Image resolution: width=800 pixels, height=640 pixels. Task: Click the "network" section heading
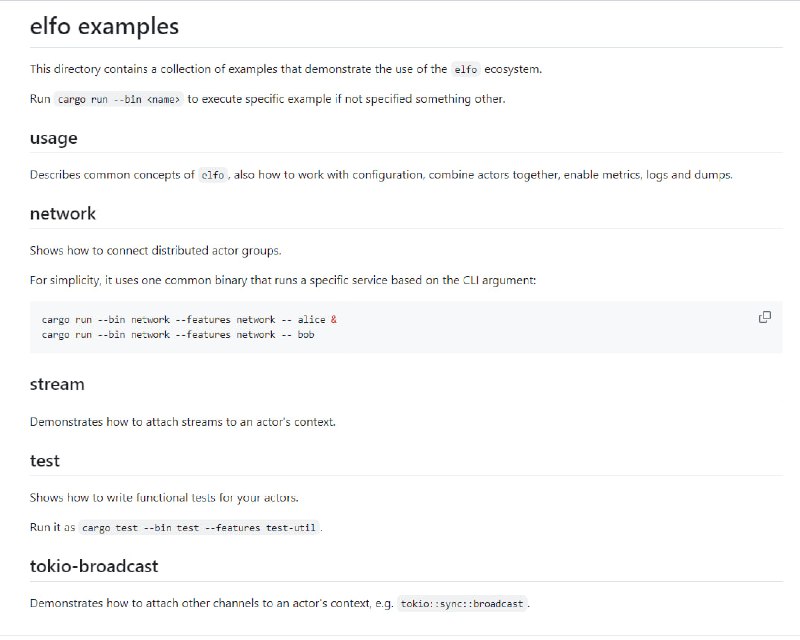coord(63,213)
